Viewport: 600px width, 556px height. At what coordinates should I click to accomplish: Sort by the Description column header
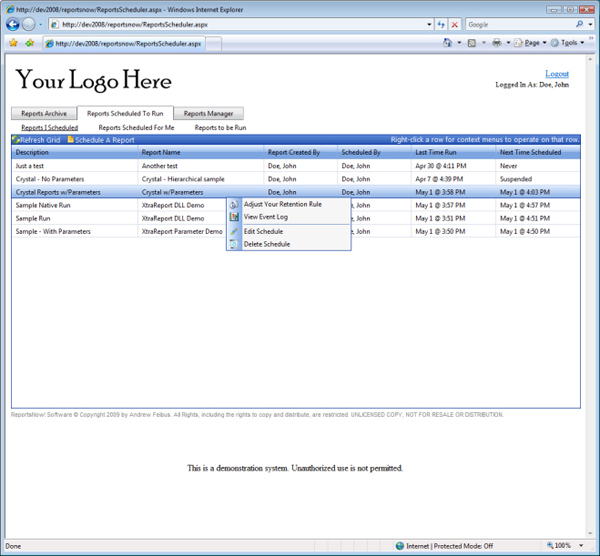pyautogui.click(x=75, y=152)
